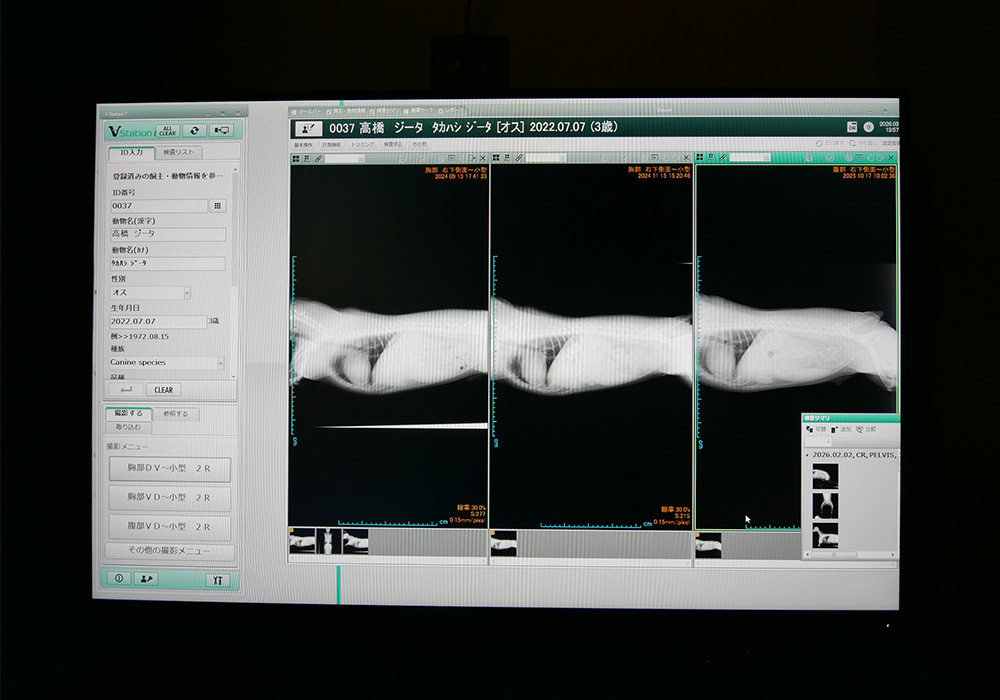
Task: Click the 追加 icon in 検査サマリ panel
Action: click(834, 430)
